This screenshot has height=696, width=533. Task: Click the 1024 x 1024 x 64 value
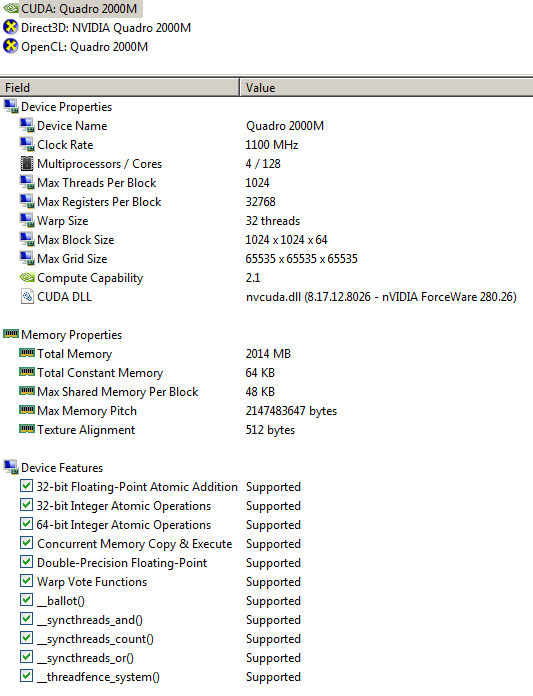pyautogui.click(x=286, y=240)
